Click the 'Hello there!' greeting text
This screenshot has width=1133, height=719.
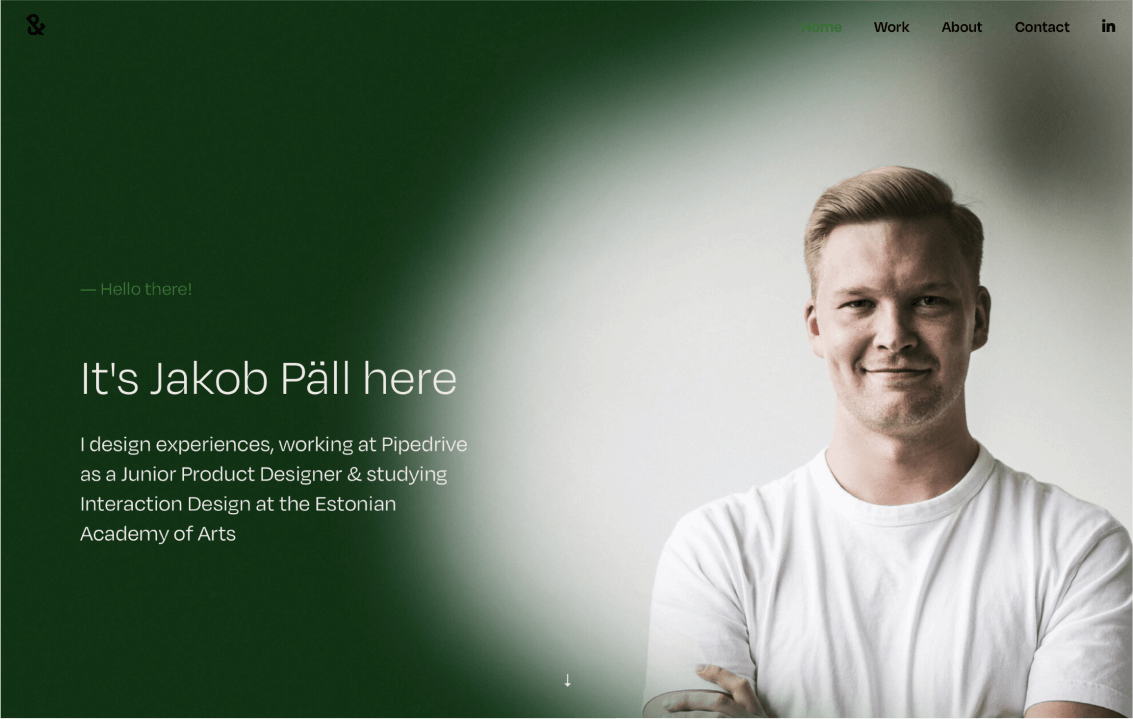tap(146, 289)
